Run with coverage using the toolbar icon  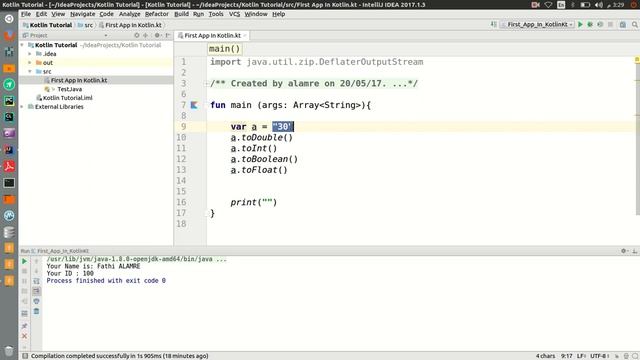click(600, 24)
